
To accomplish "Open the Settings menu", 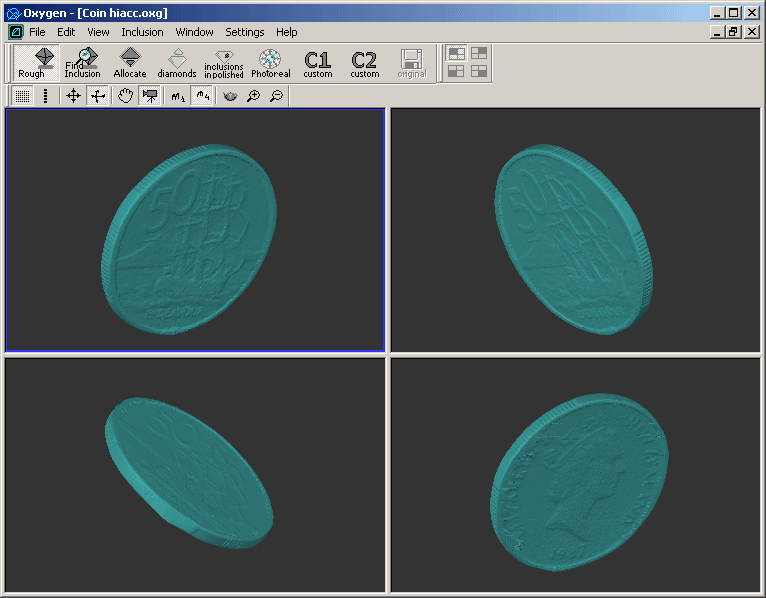I will point(244,32).
